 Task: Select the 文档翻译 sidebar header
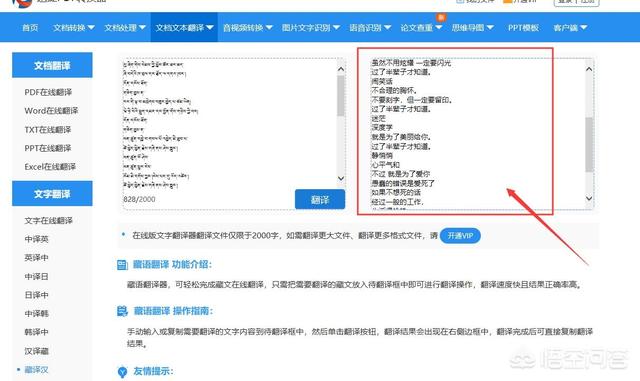(x=52, y=65)
